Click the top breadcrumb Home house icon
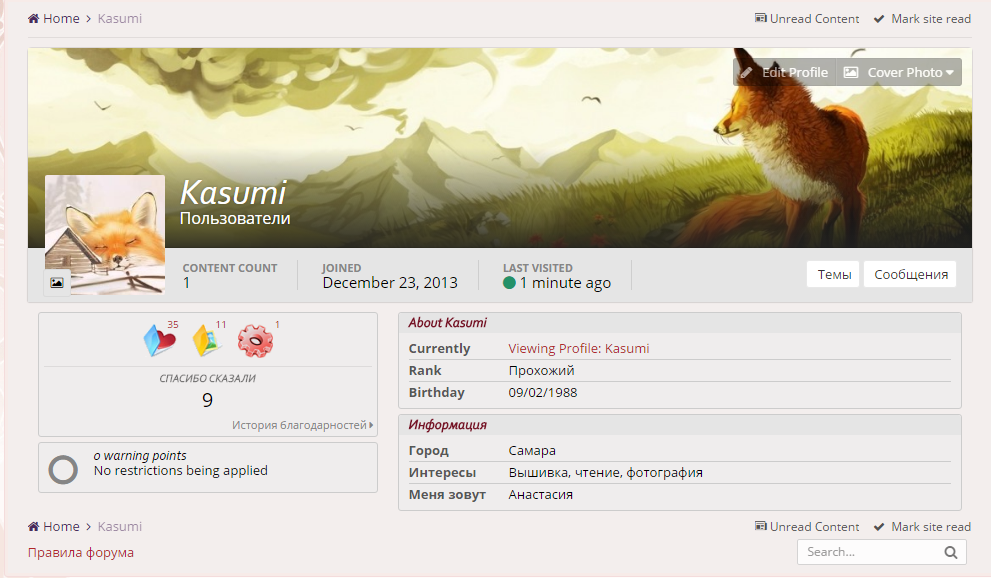 click(34, 19)
